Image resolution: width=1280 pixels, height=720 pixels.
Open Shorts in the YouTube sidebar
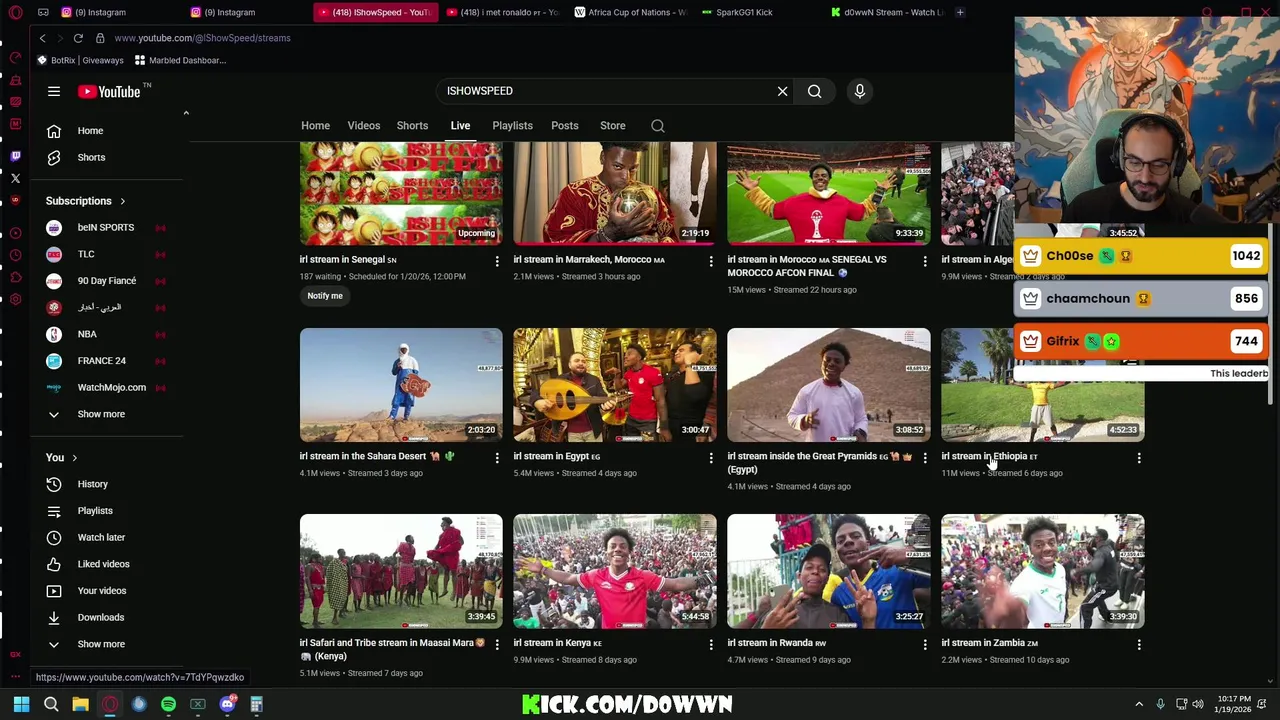click(91, 157)
